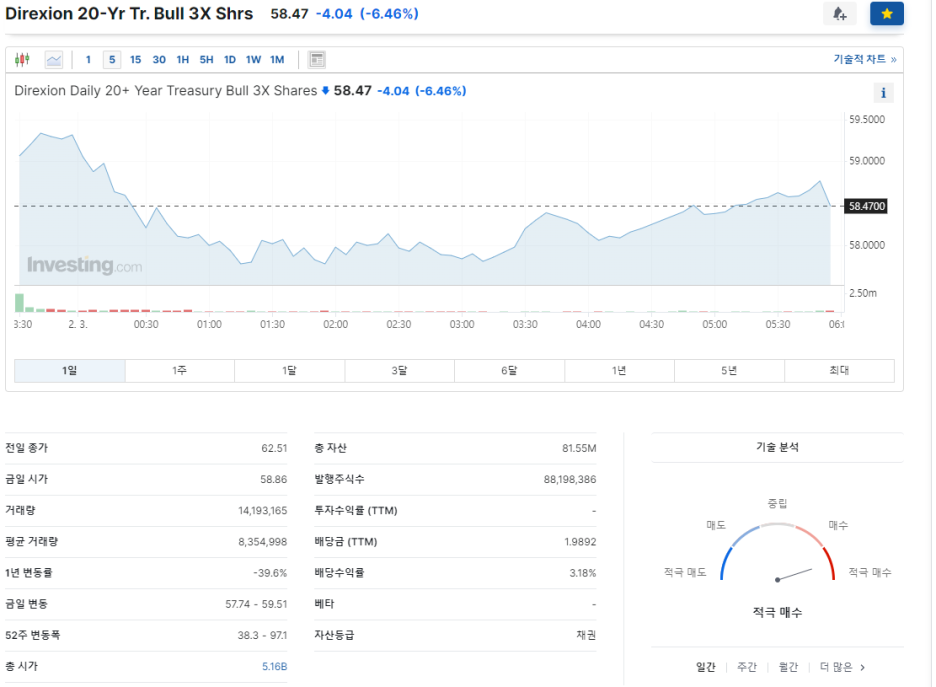
Task: Select the 1W interval
Action: click(x=254, y=60)
